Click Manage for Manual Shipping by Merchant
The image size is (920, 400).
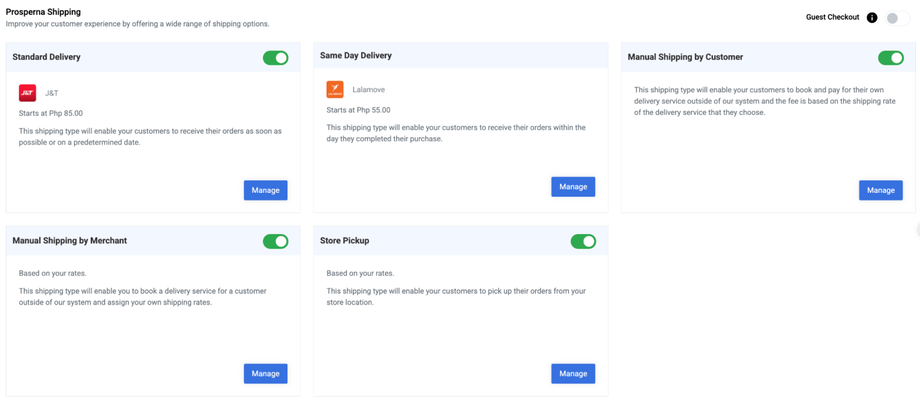[265, 374]
